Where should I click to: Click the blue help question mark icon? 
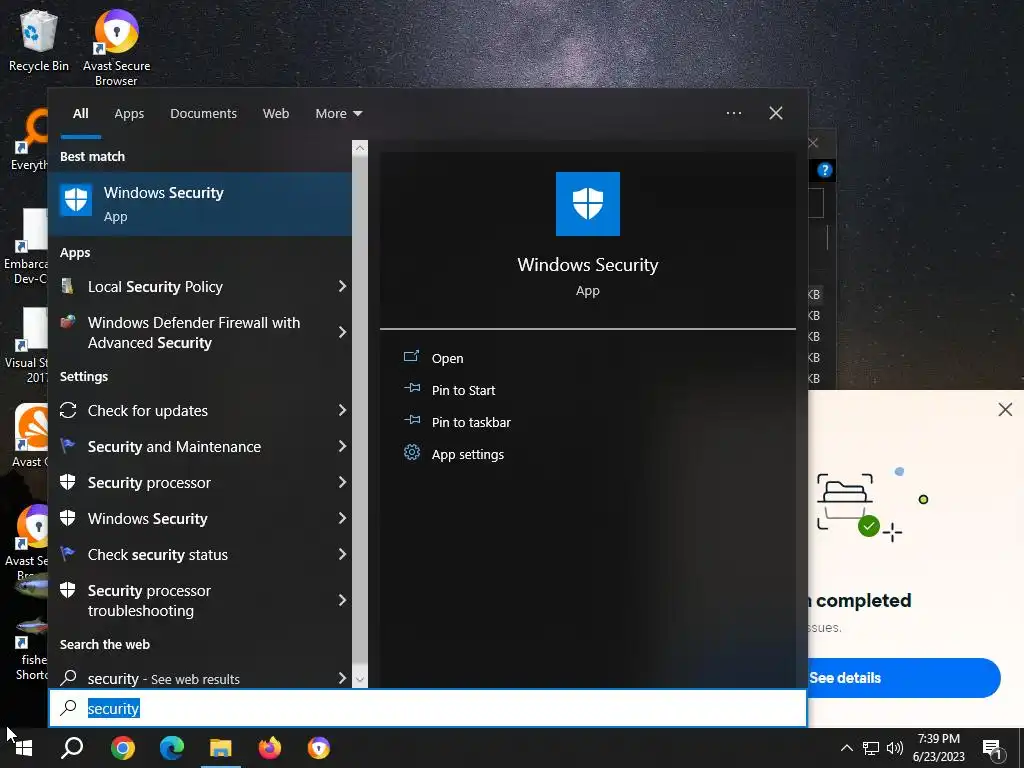pyautogui.click(x=825, y=170)
